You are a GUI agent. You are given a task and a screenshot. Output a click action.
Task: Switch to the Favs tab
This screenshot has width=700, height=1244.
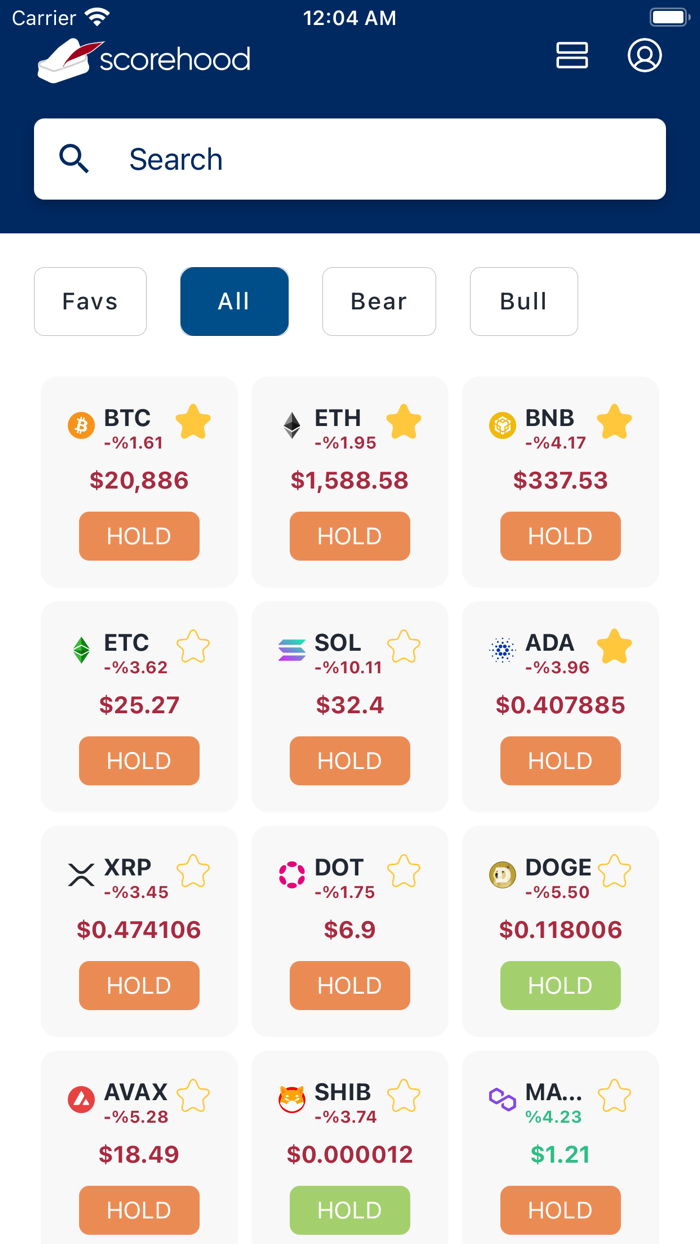(x=90, y=301)
